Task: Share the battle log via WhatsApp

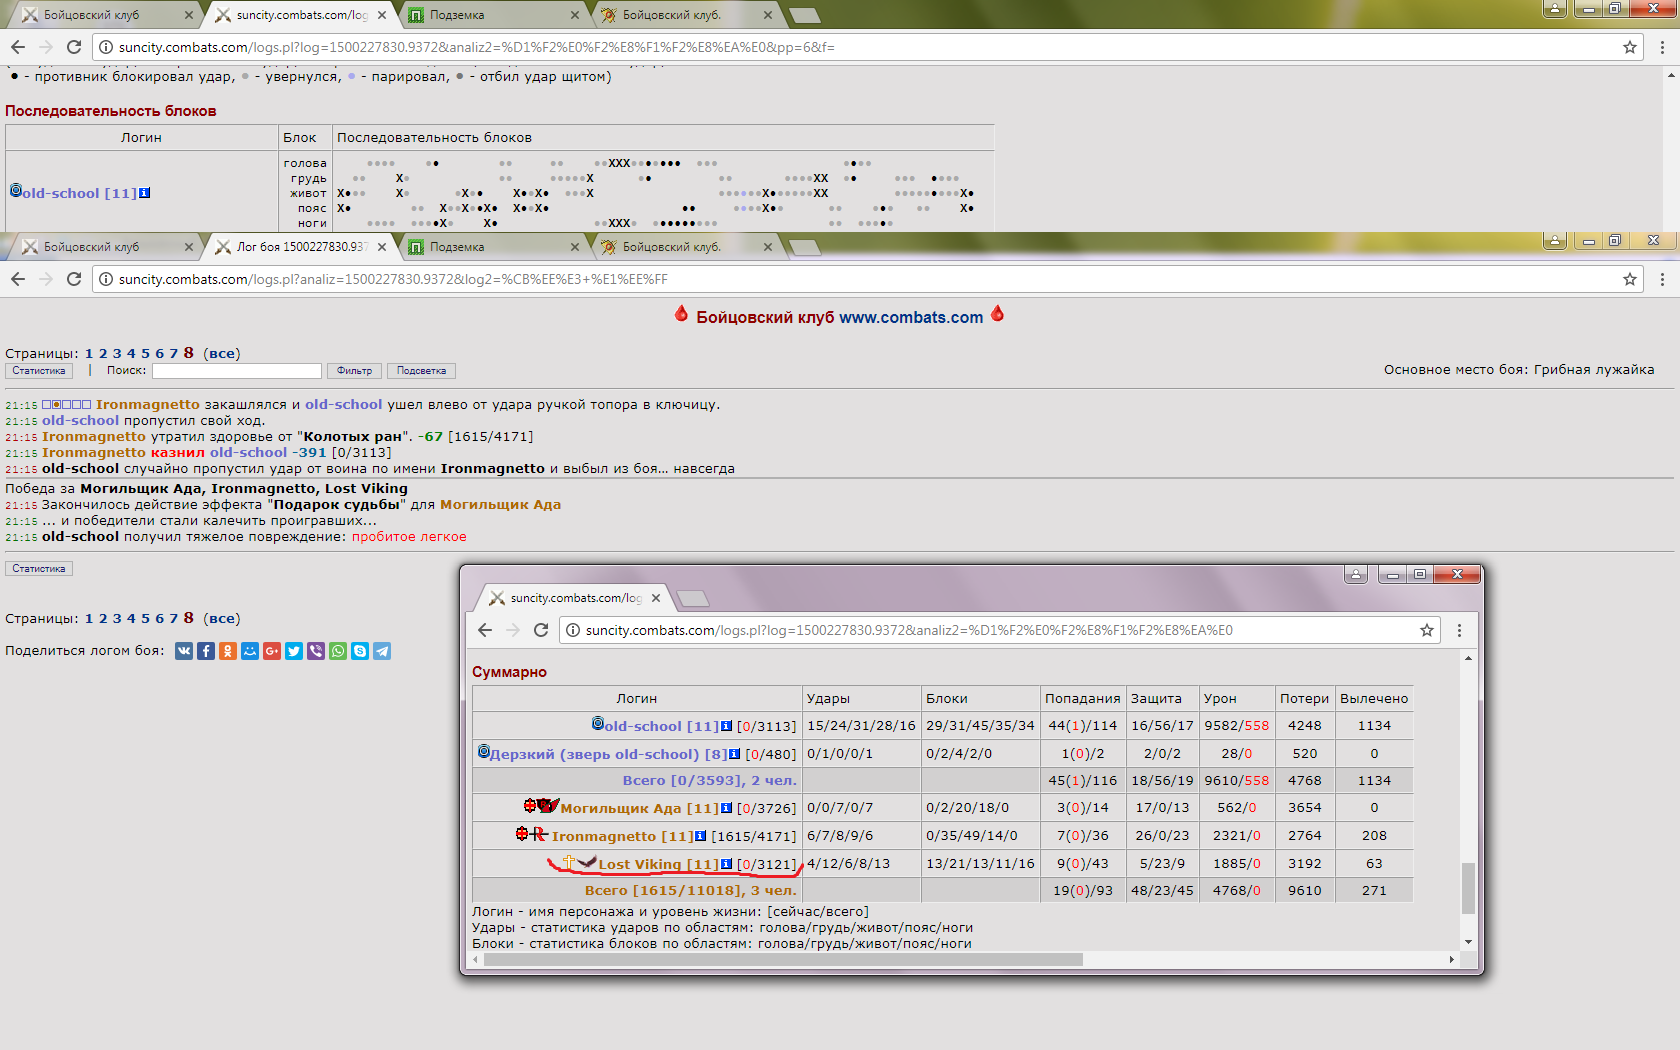Action: pyautogui.click(x=338, y=651)
